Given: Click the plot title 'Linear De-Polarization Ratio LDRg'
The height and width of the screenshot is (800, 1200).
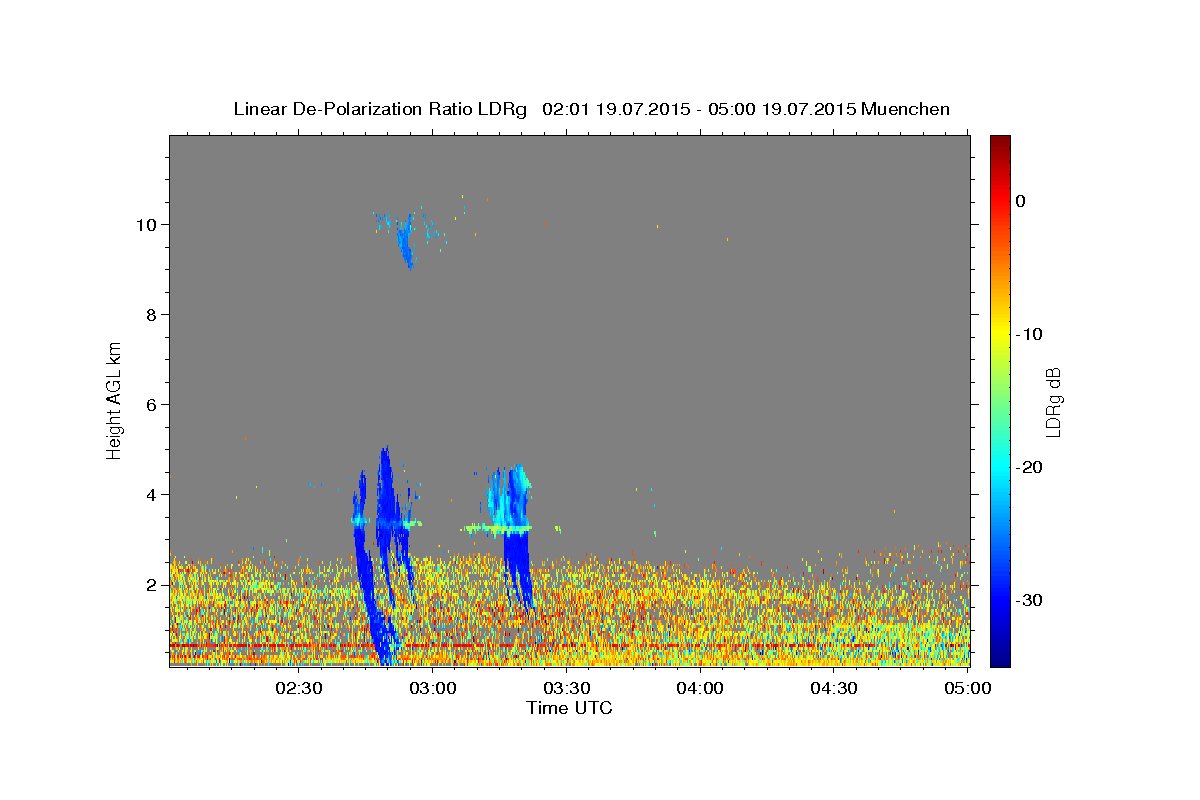Looking at the screenshot, I should click(x=380, y=109).
